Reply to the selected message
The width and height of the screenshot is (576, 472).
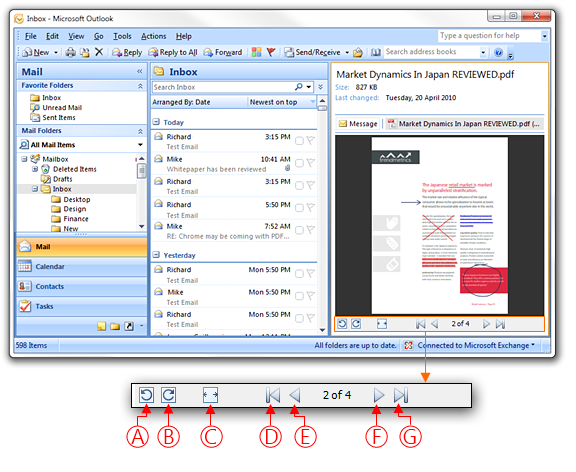coord(127,53)
